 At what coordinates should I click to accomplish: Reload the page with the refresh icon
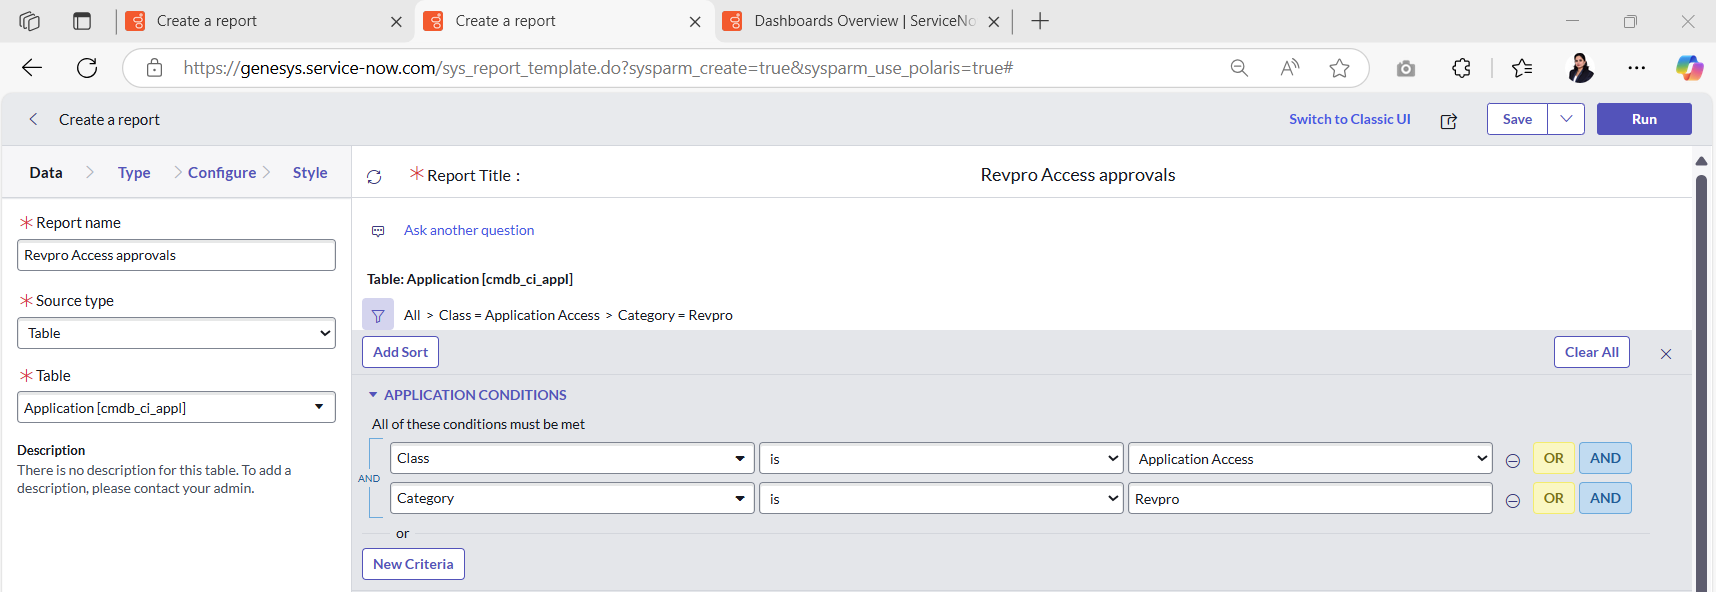tap(87, 68)
